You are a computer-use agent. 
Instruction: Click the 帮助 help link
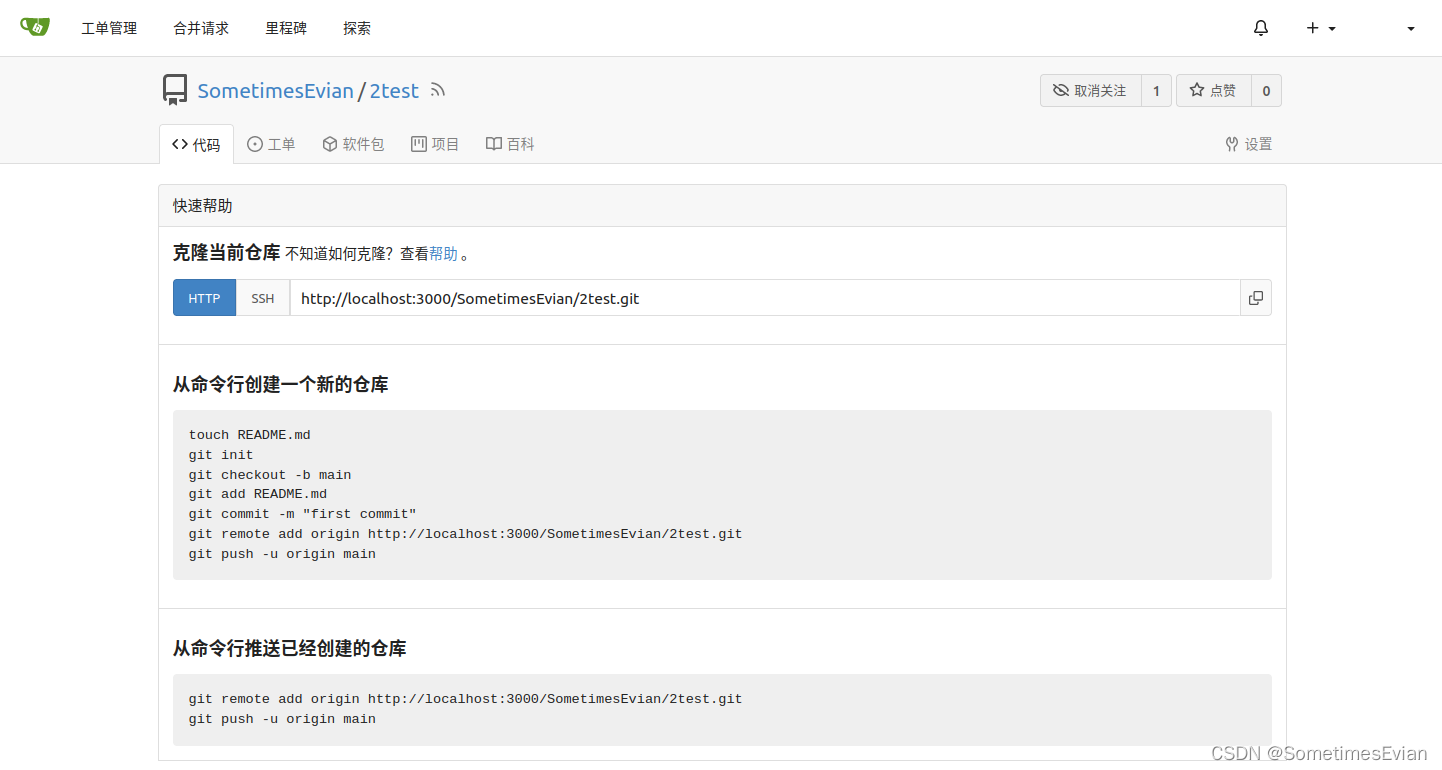pyautogui.click(x=444, y=254)
